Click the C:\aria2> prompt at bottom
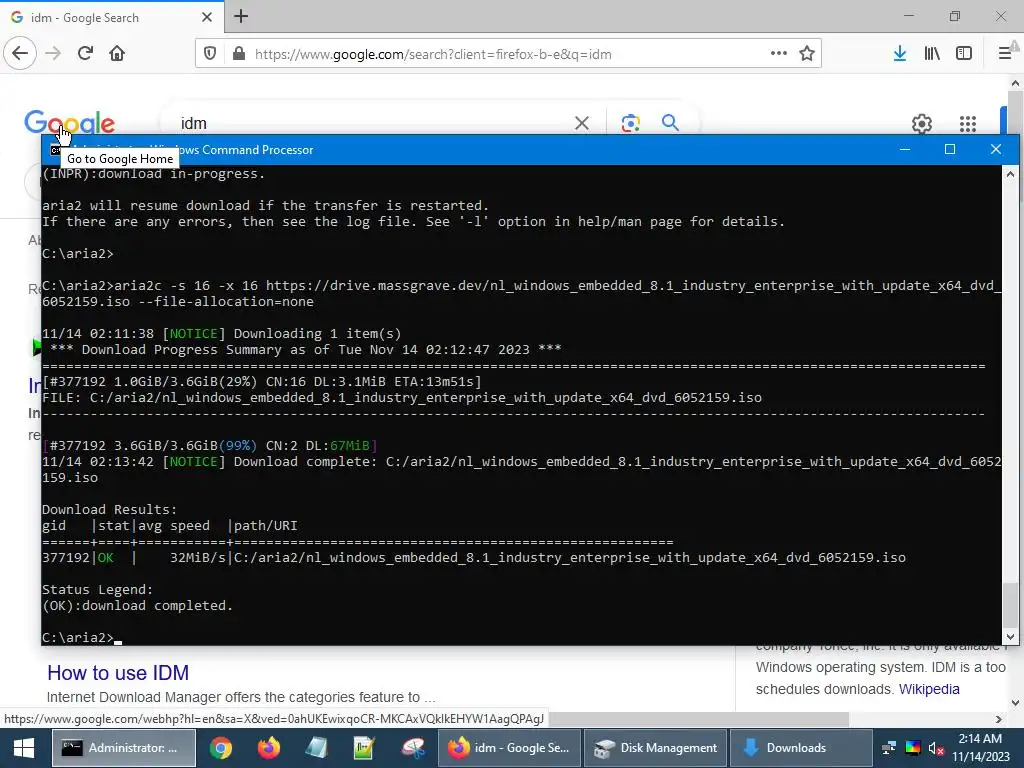 click(78, 637)
